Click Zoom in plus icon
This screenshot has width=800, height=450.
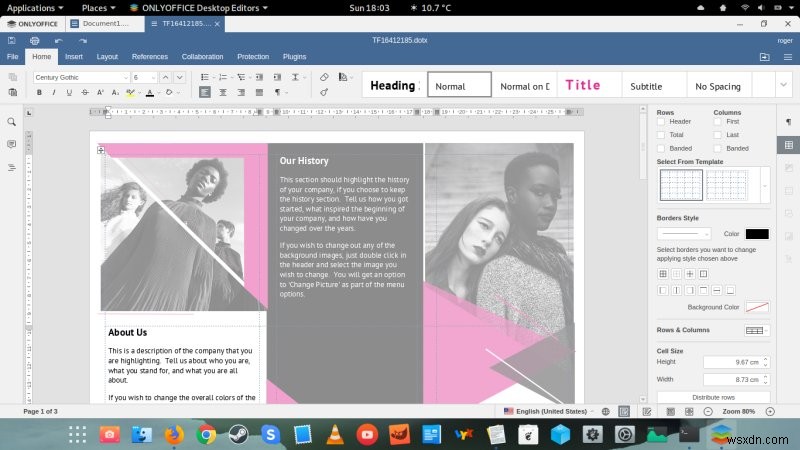click(770, 411)
